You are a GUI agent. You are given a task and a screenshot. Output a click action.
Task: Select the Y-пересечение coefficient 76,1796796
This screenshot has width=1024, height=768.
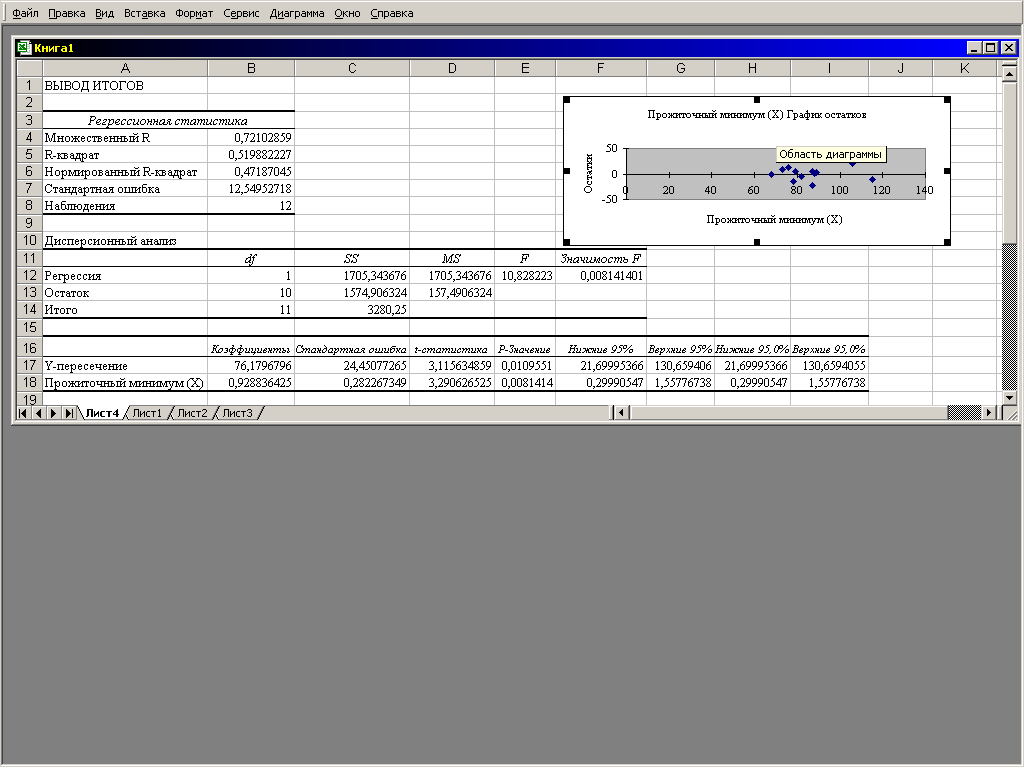click(x=251, y=366)
